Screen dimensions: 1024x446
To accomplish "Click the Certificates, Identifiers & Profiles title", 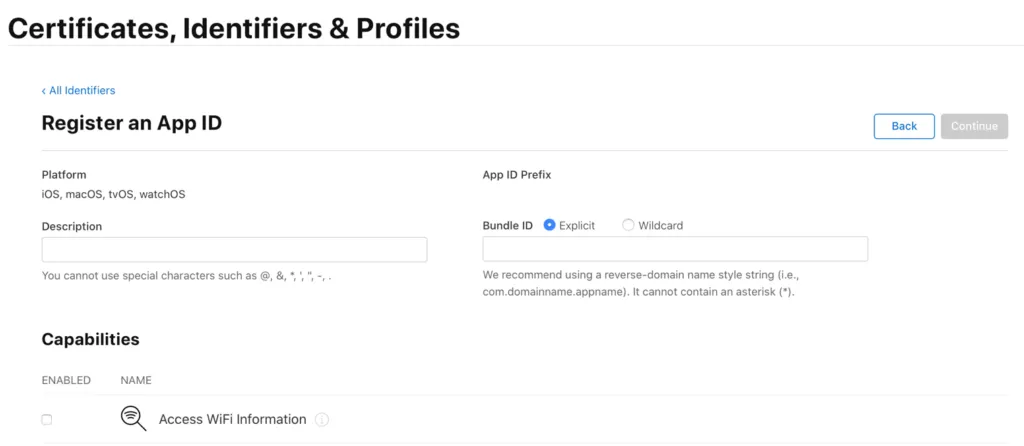I will point(234,28).
